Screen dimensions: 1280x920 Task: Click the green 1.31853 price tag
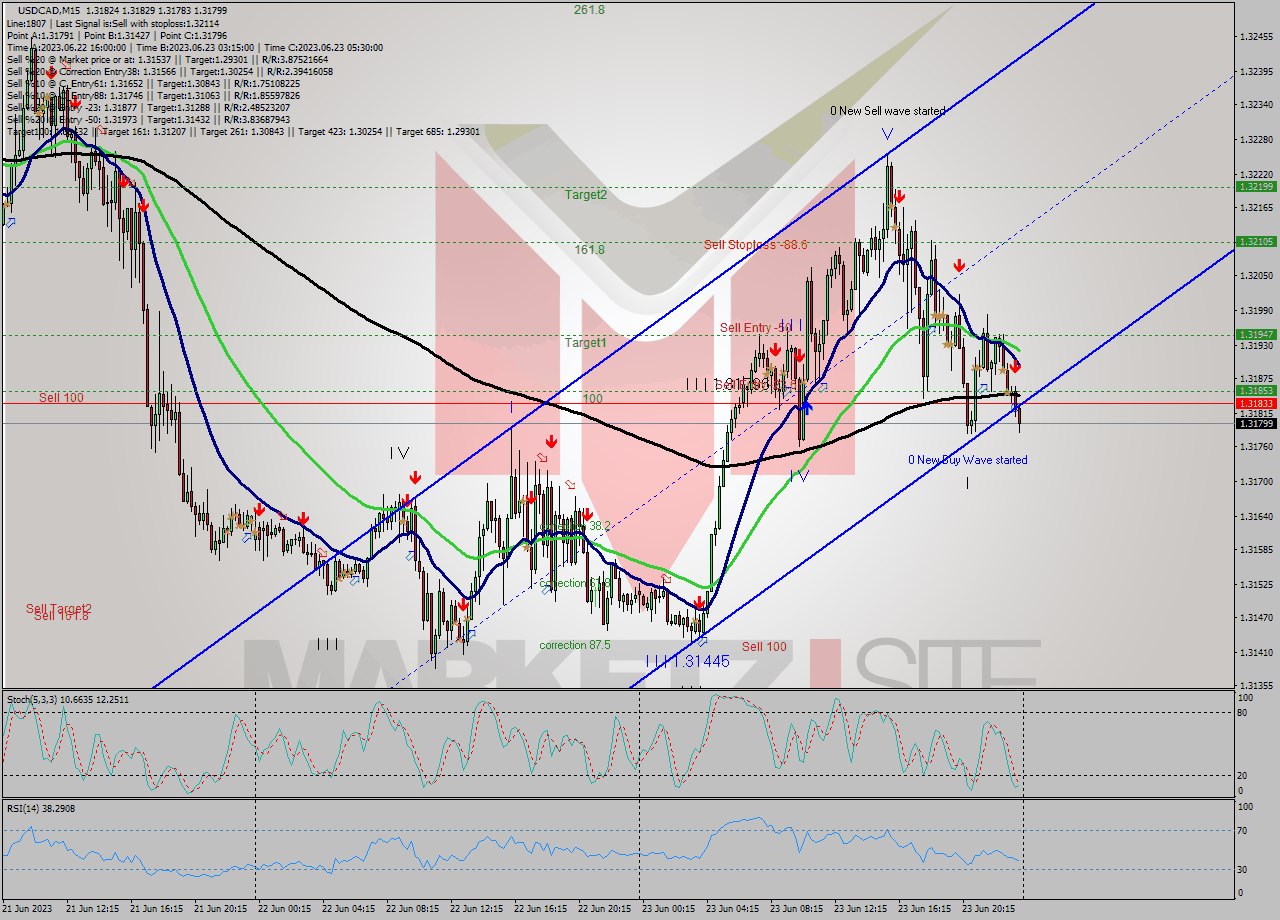coord(1255,390)
